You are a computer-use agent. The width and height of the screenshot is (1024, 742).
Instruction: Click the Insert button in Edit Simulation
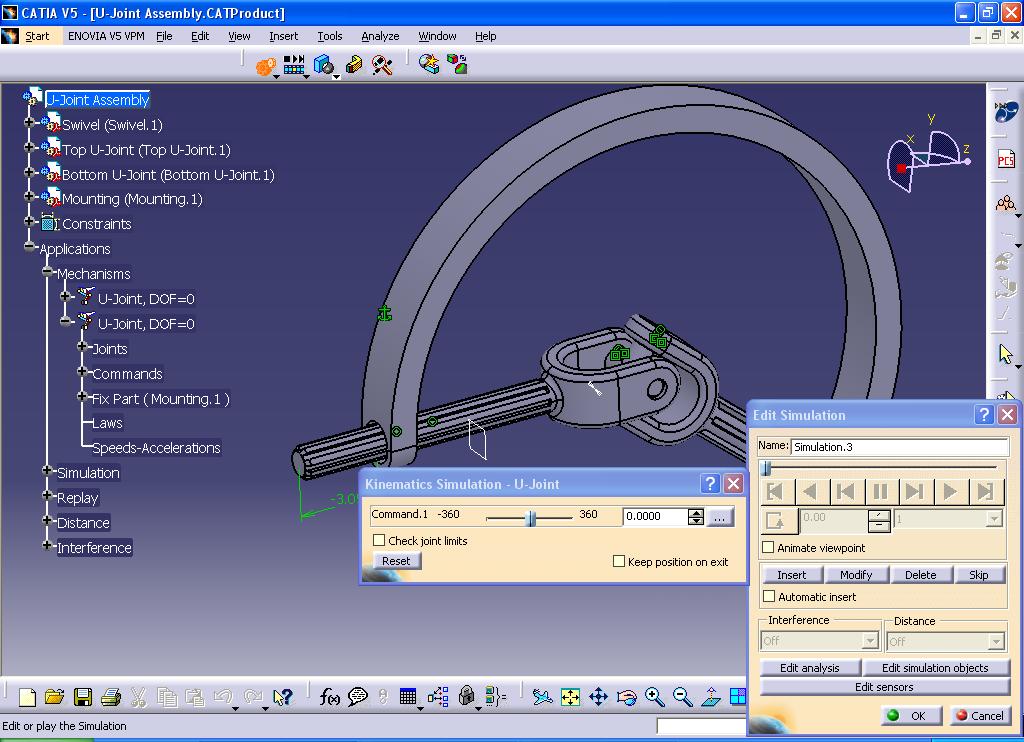tap(792, 575)
